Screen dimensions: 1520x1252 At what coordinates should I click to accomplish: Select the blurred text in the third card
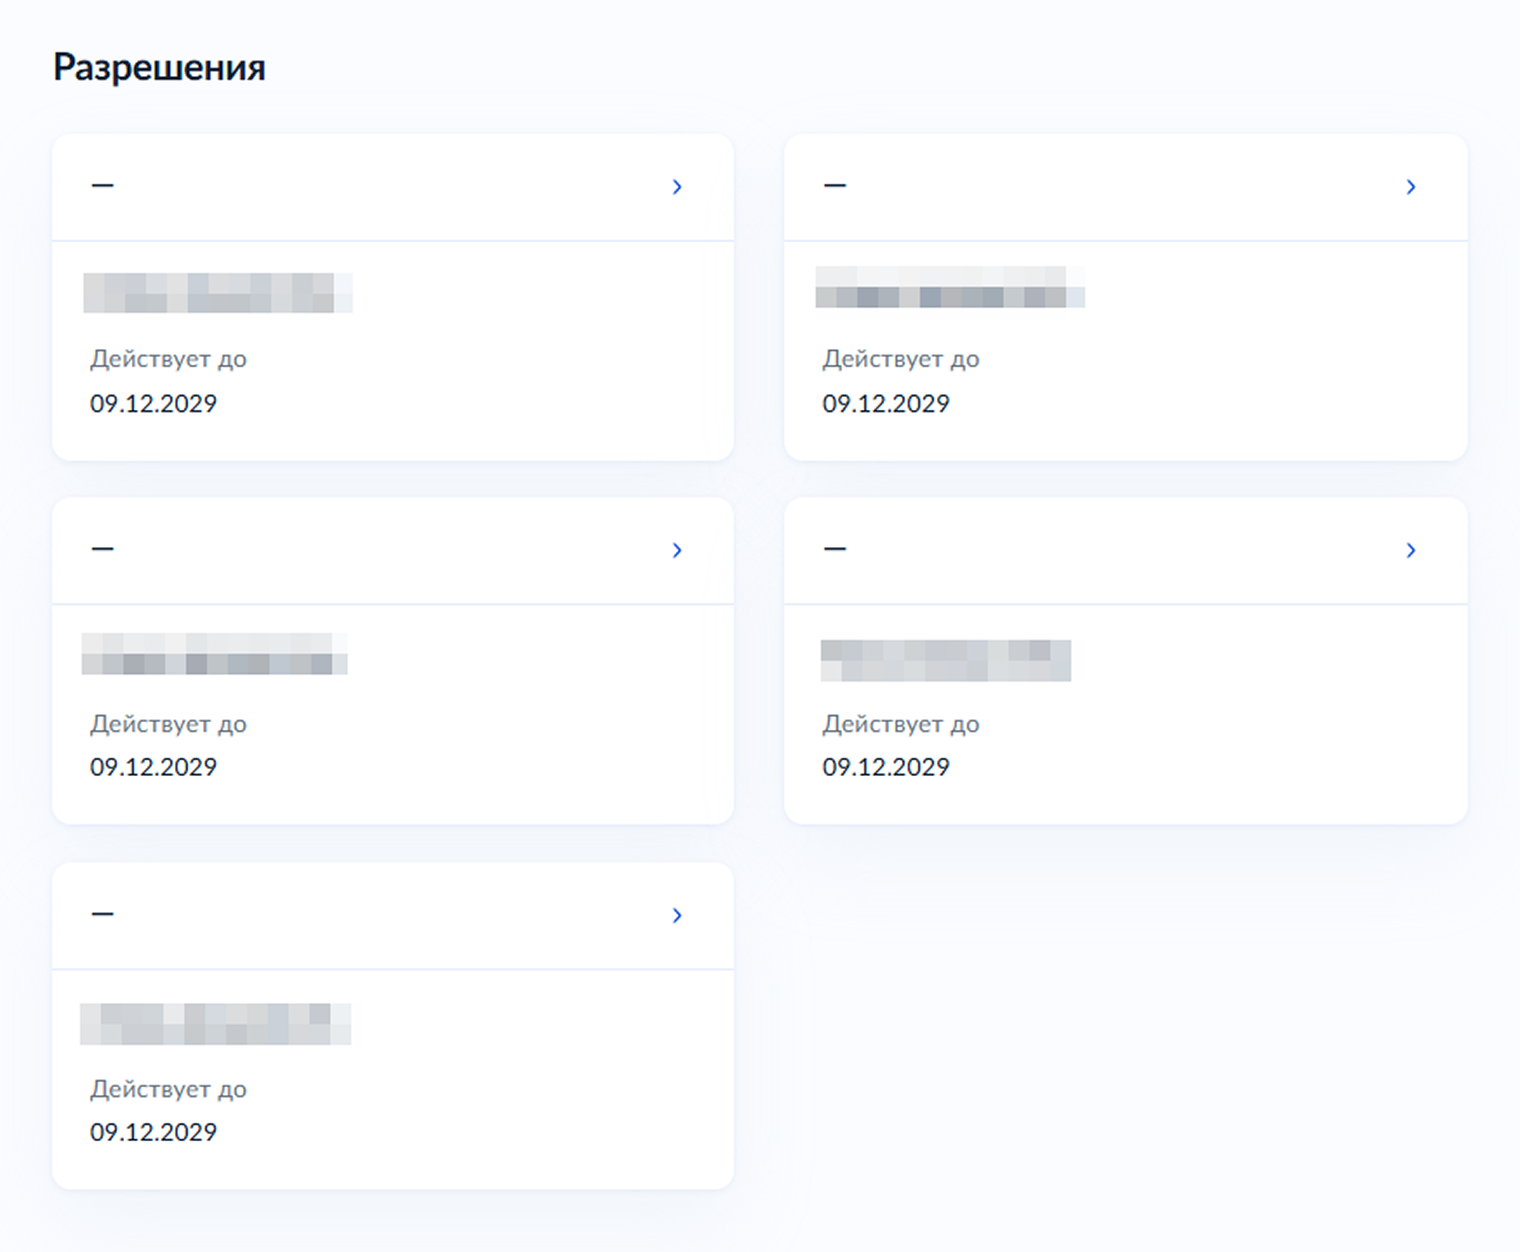pyautogui.click(x=215, y=654)
